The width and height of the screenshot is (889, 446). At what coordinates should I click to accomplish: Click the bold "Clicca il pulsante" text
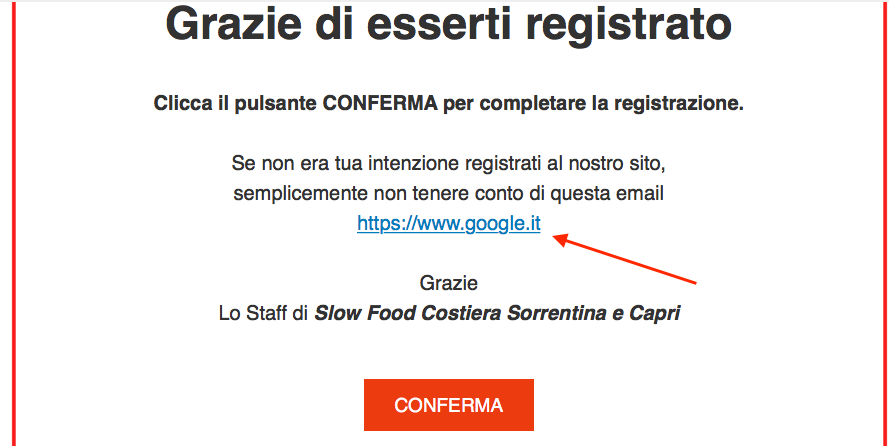(235, 104)
